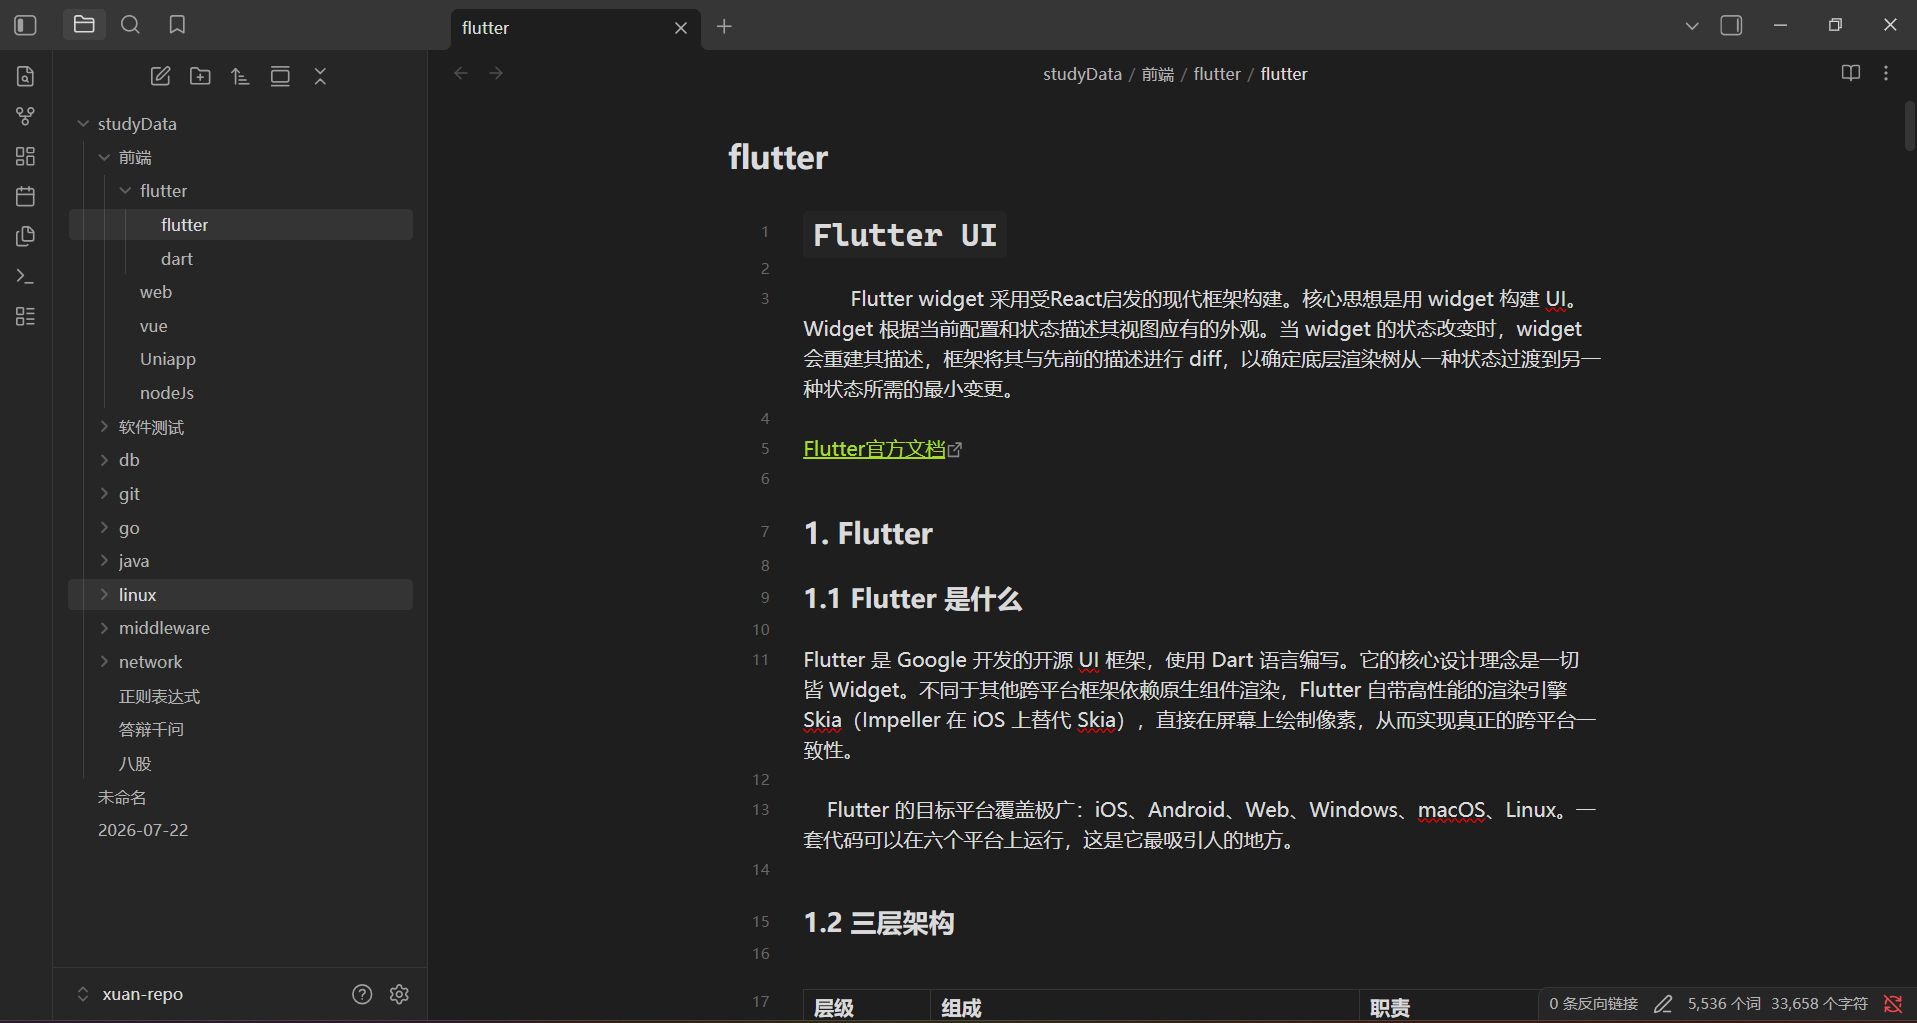Open graph view ribbon icon
The width and height of the screenshot is (1917, 1023).
click(26, 116)
